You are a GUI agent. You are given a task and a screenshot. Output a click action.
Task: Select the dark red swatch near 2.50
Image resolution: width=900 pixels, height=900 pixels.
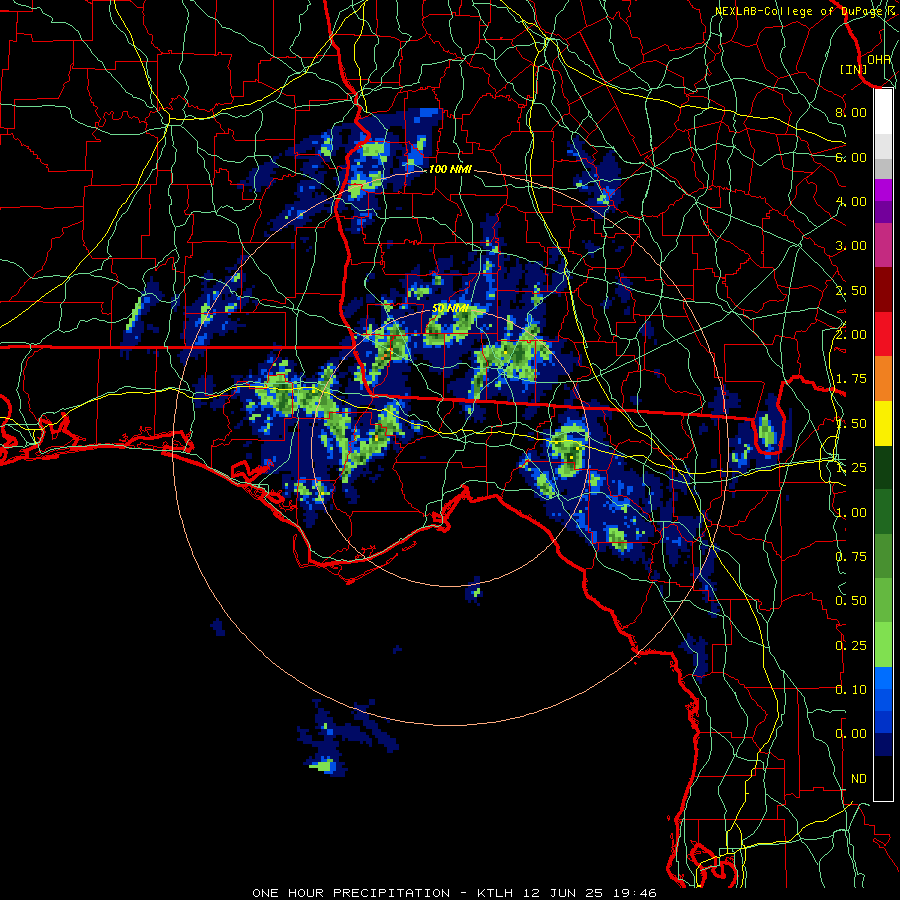coord(883,290)
